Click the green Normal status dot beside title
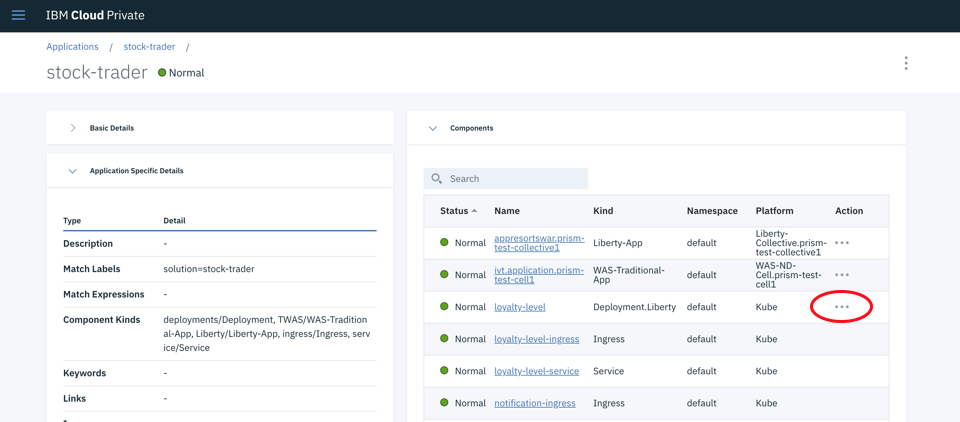960x422 pixels. (162, 72)
